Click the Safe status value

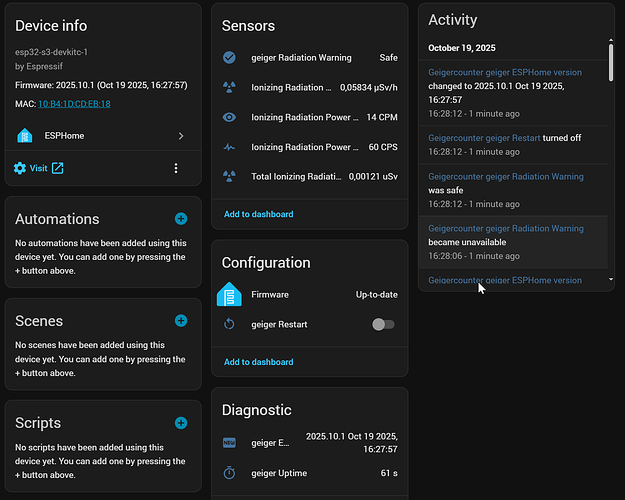tap(389, 57)
